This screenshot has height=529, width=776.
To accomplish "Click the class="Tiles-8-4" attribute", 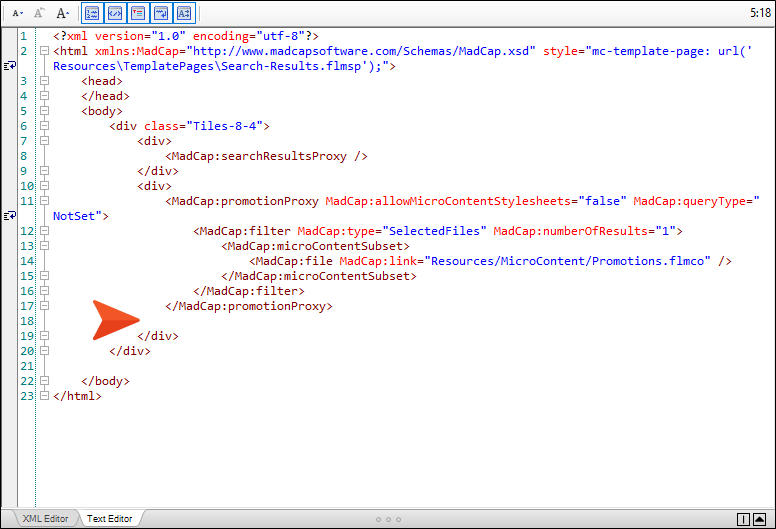I will tap(203, 126).
